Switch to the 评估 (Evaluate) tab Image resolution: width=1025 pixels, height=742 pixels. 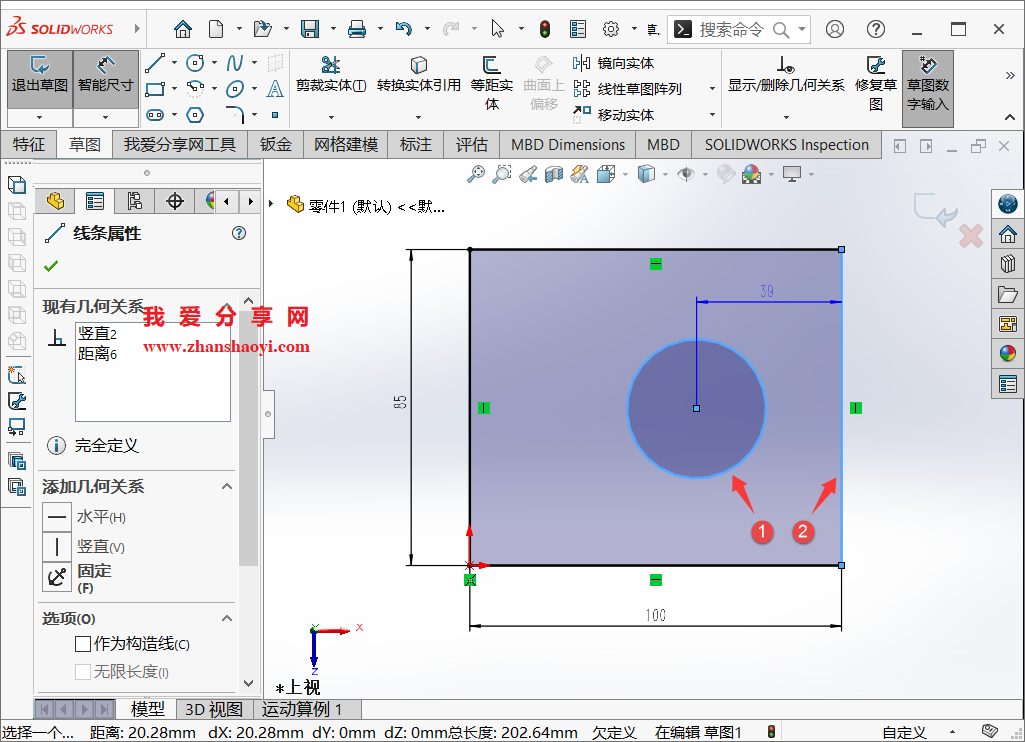(471, 144)
